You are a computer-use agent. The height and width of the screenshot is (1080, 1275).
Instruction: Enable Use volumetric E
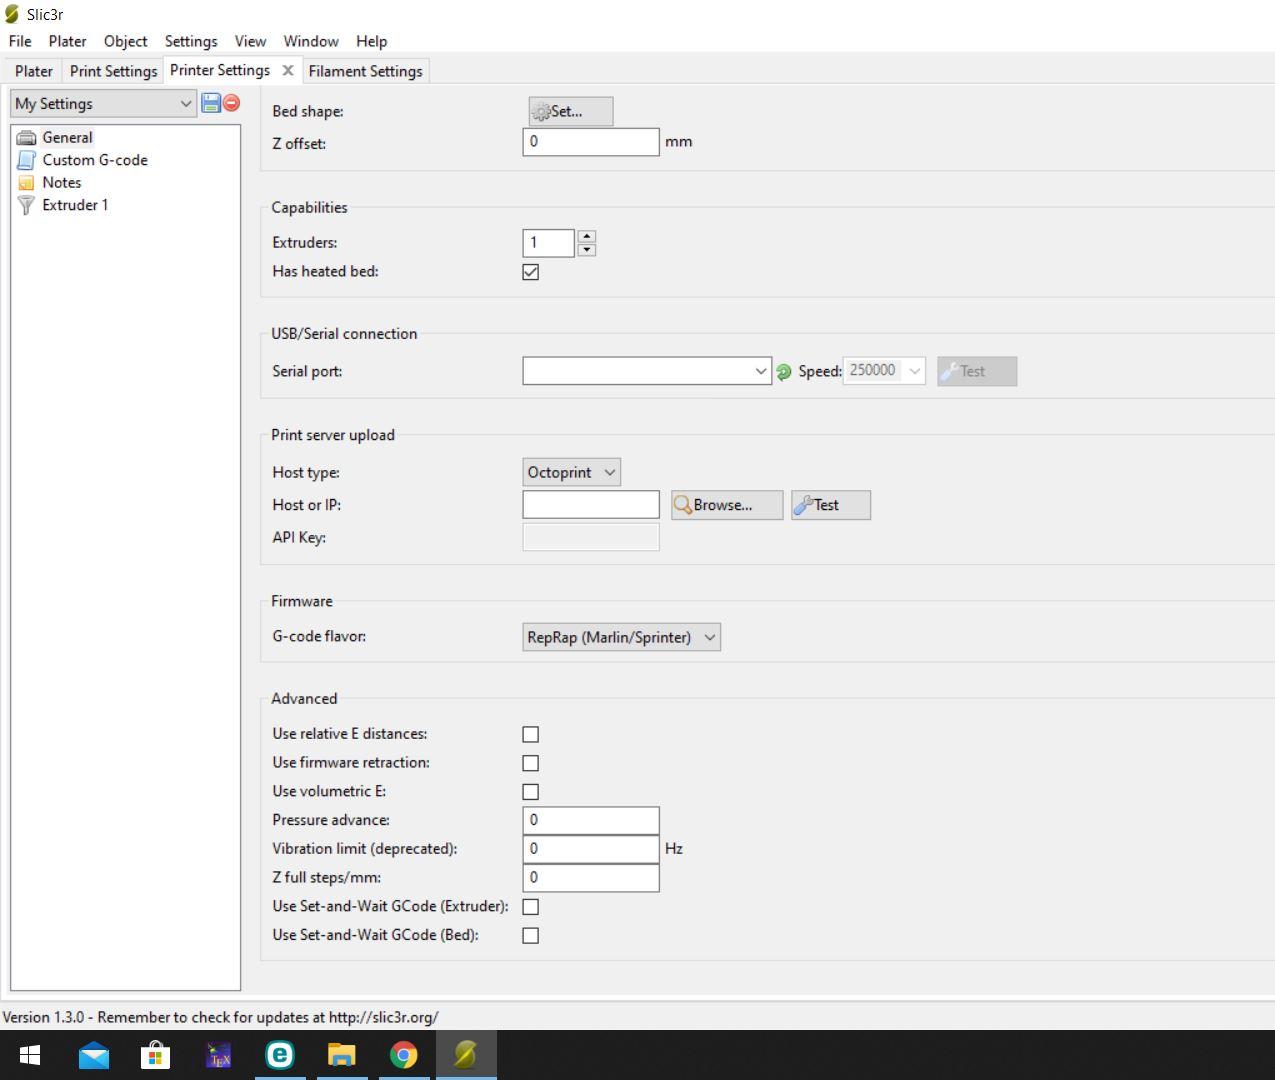point(531,792)
